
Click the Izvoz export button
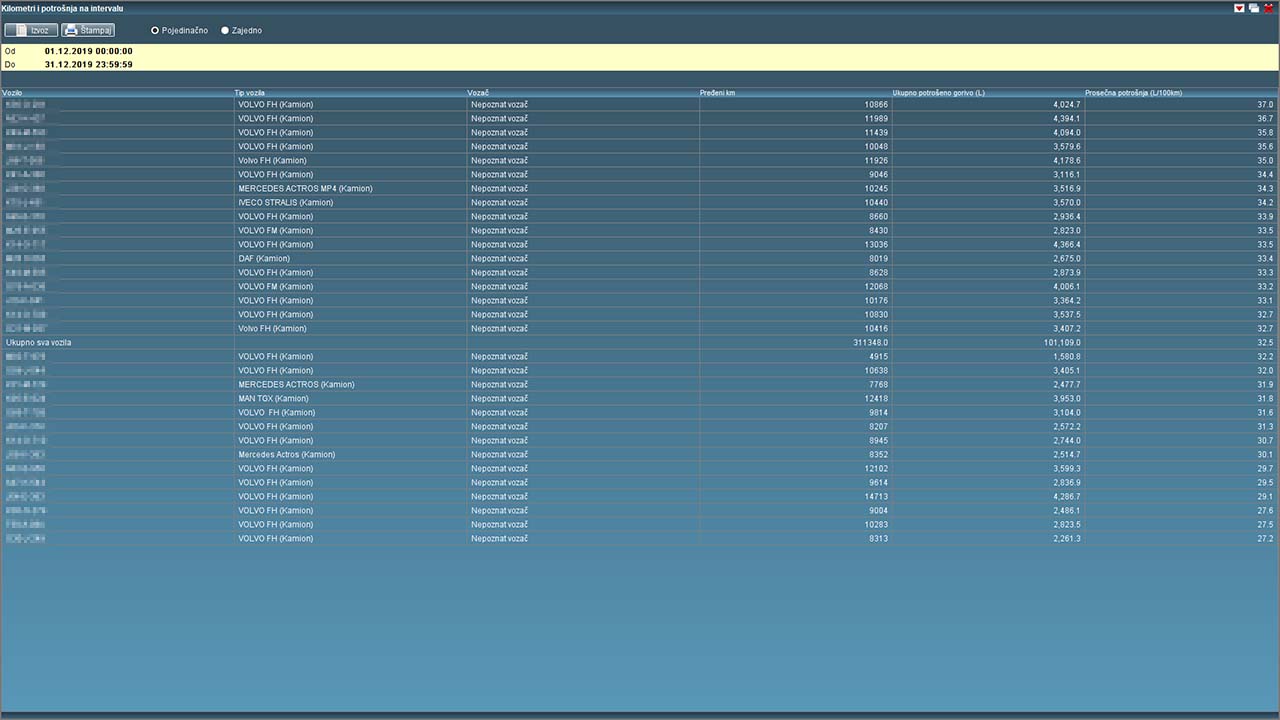pos(30,31)
